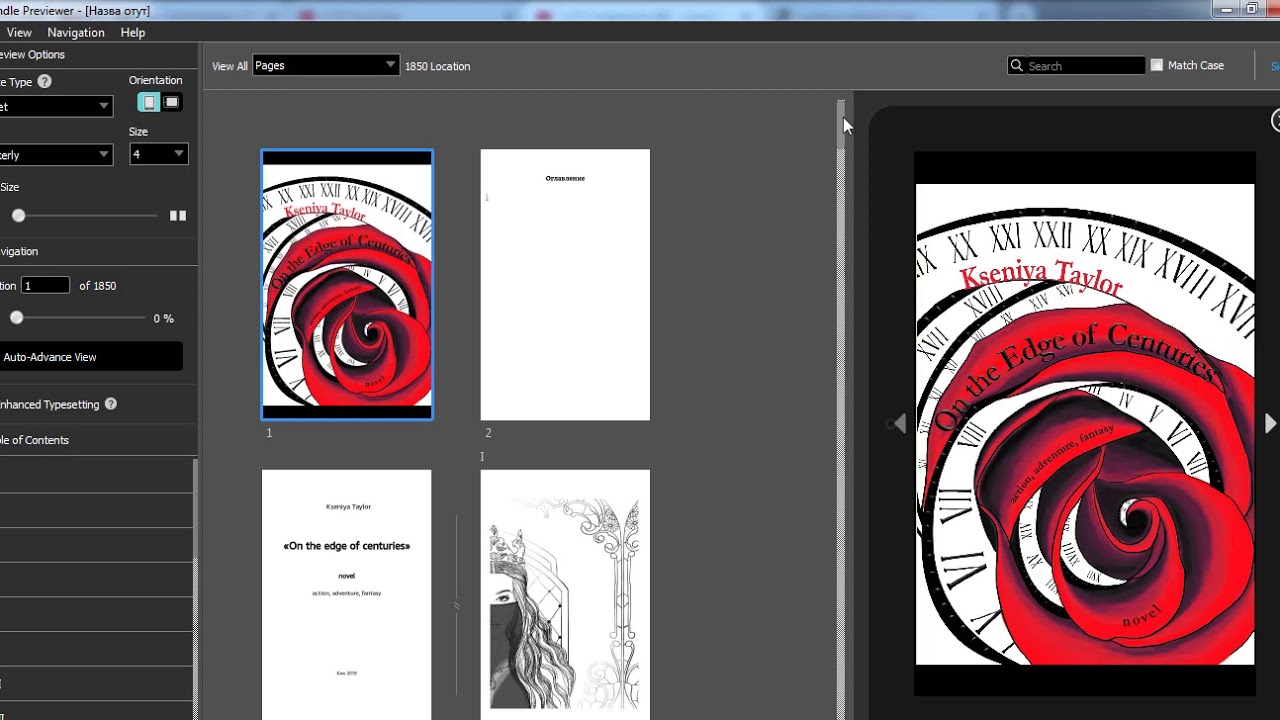Open the Navigation menu
Viewport: 1280px width, 720px height.
(76, 32)
